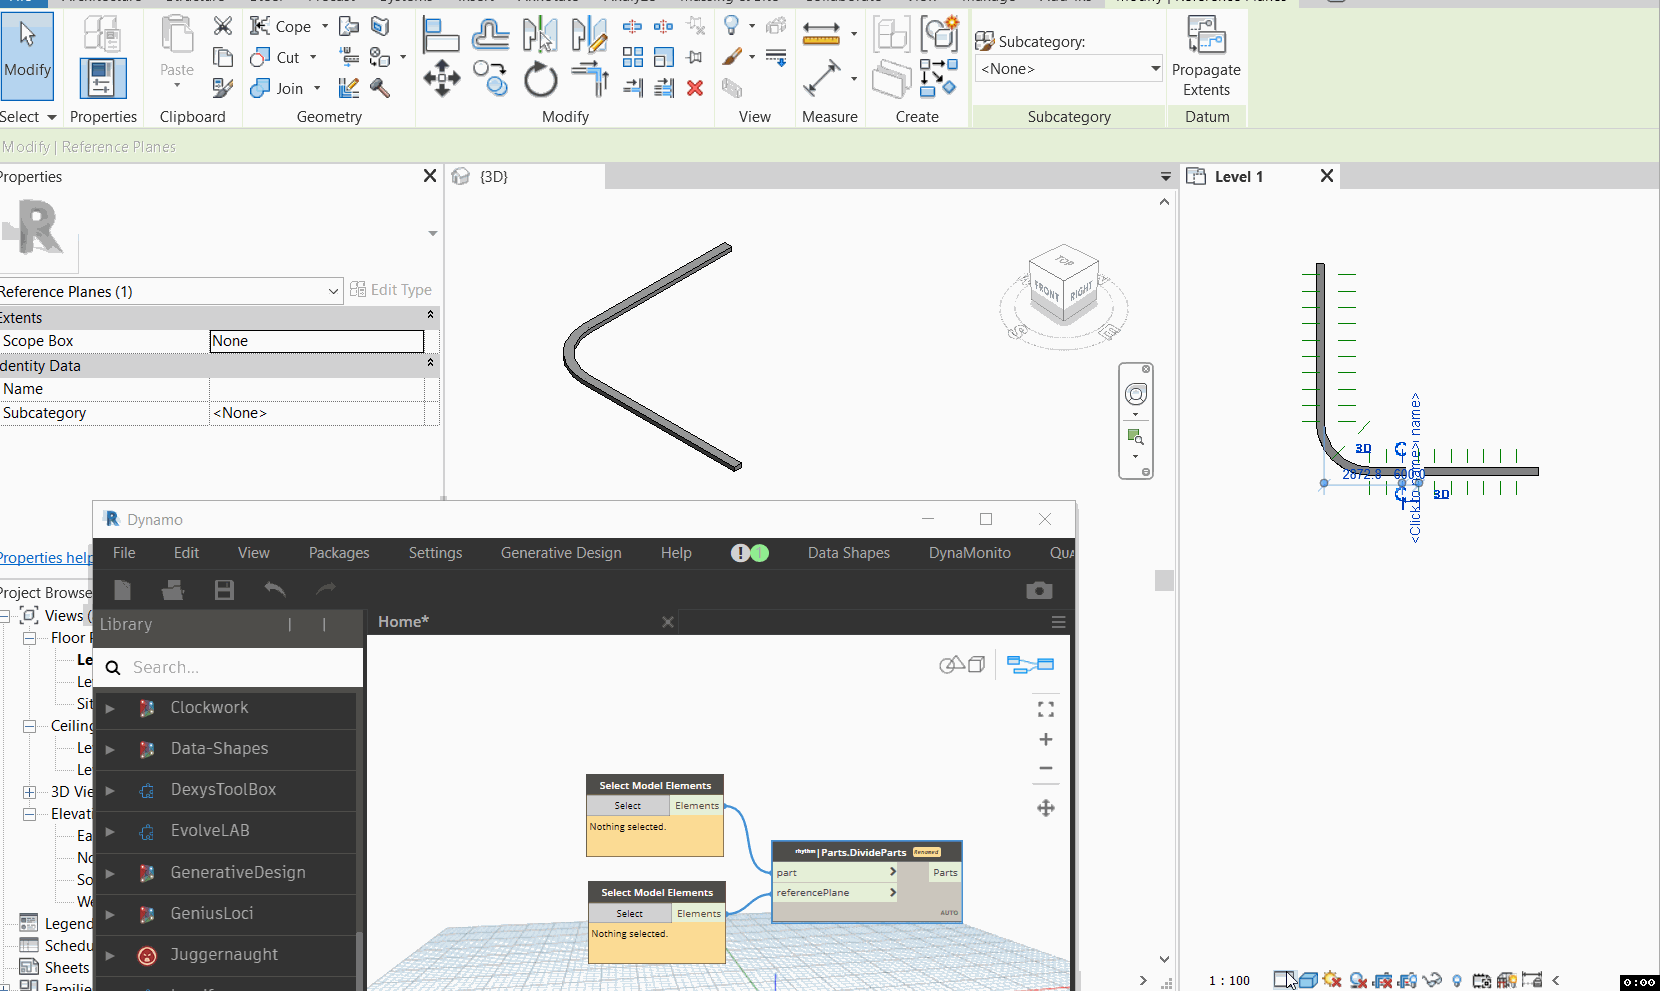Click the Properties help link
1660x991 pixels.
click(x=46, y=558)
